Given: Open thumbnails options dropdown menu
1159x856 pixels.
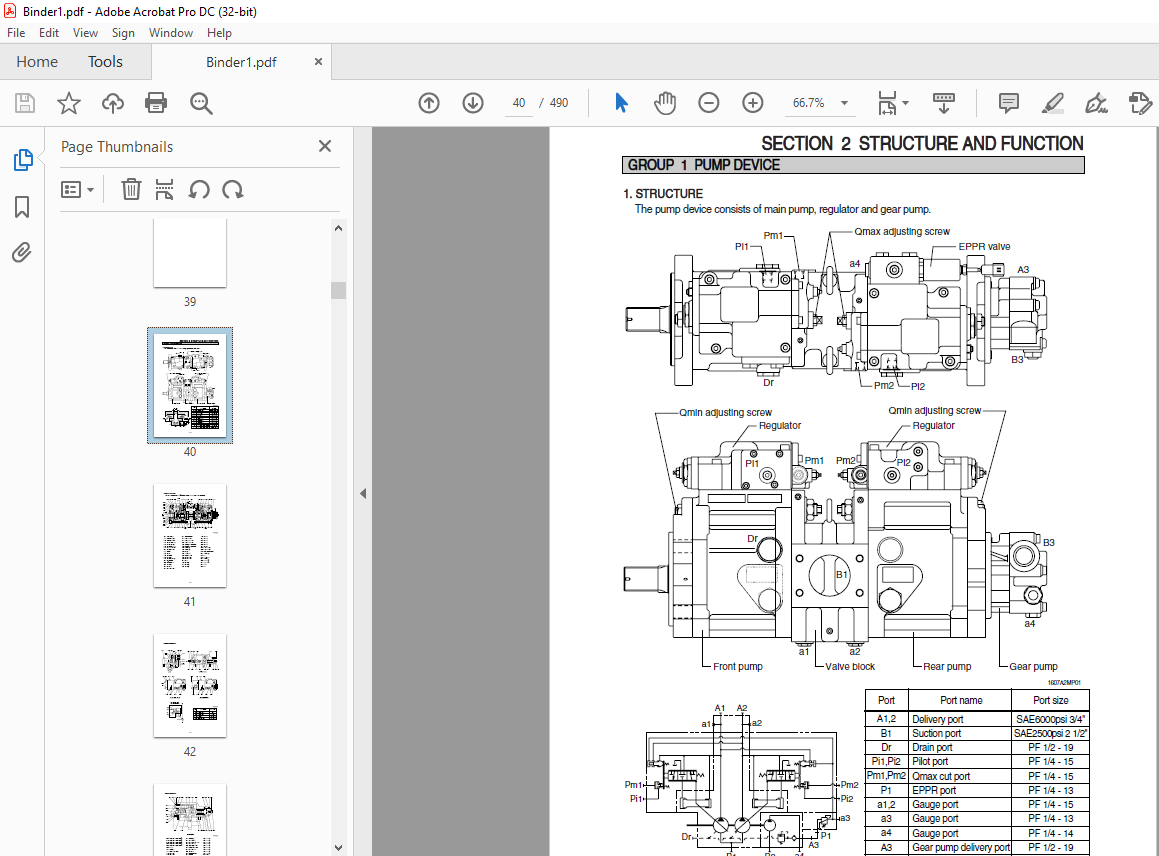Looking at the screenshot, I should pyautogui.click(x=77, y=190).
